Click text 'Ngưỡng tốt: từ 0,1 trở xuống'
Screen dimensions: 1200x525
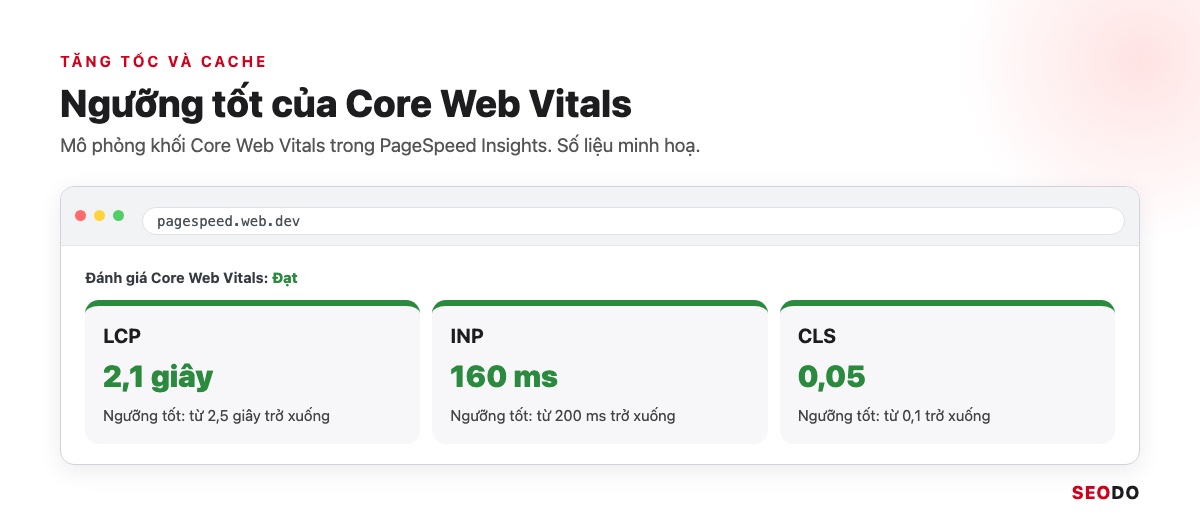coord(894,416)
